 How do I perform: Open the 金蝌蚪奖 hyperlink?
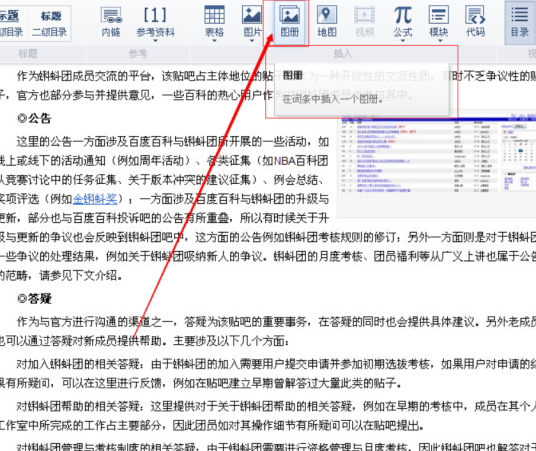(x=95, y=199)
